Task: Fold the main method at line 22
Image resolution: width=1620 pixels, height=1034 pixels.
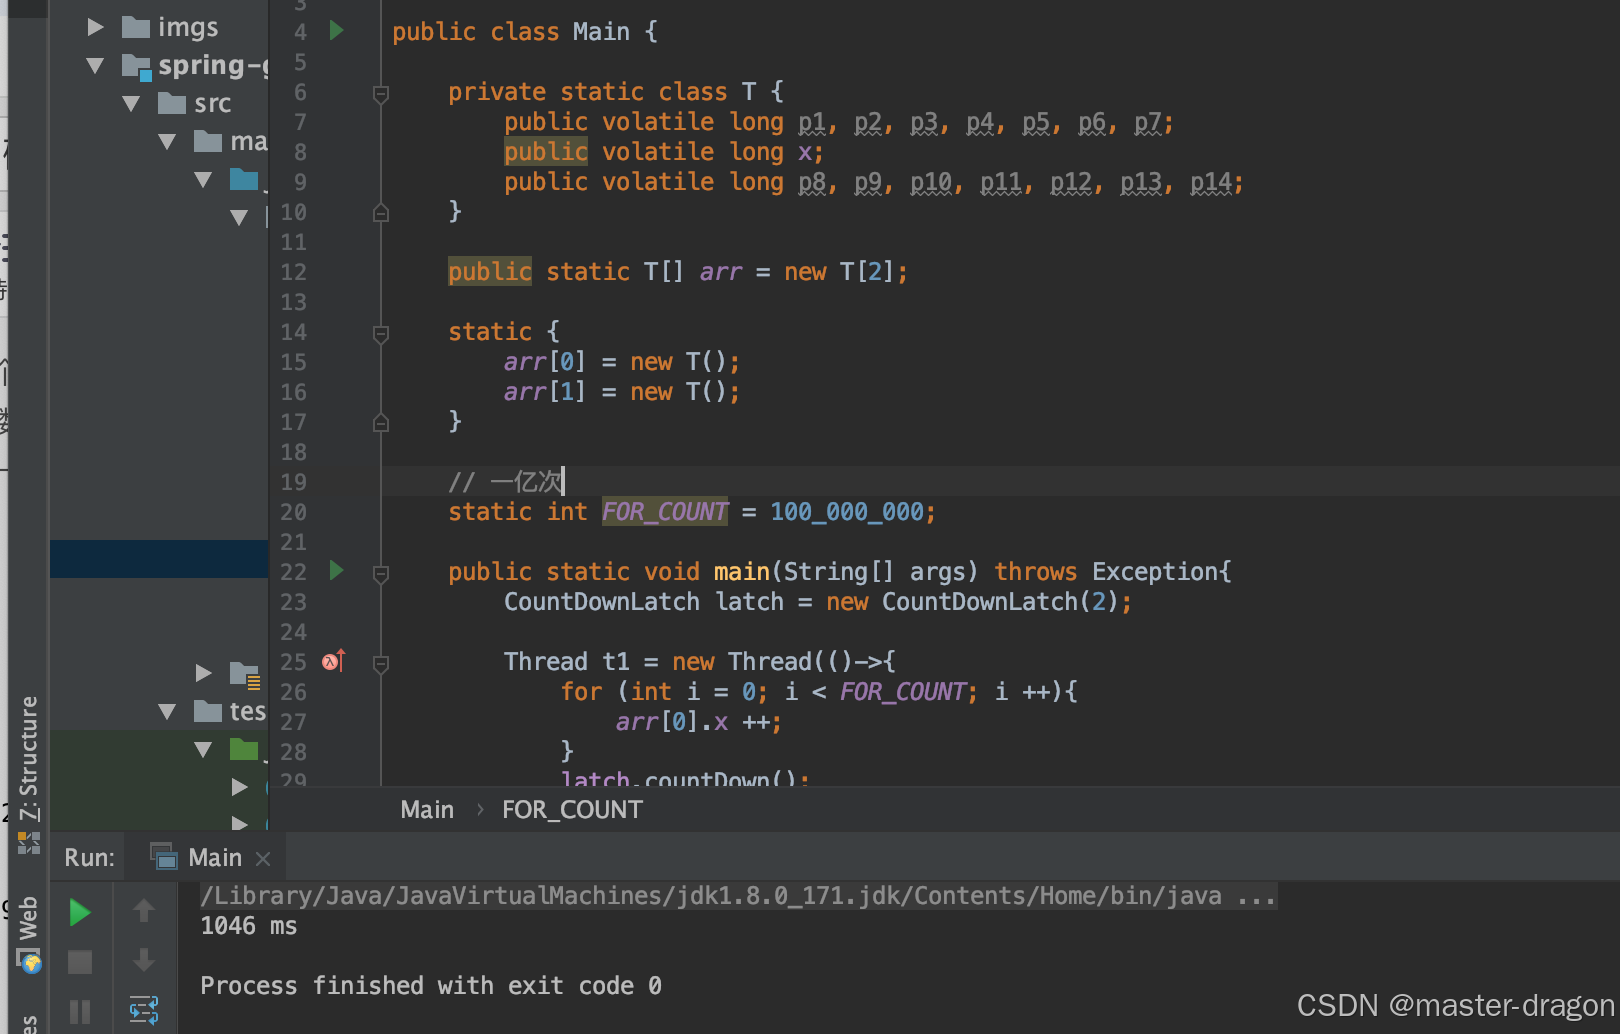Action: point(381,574)
